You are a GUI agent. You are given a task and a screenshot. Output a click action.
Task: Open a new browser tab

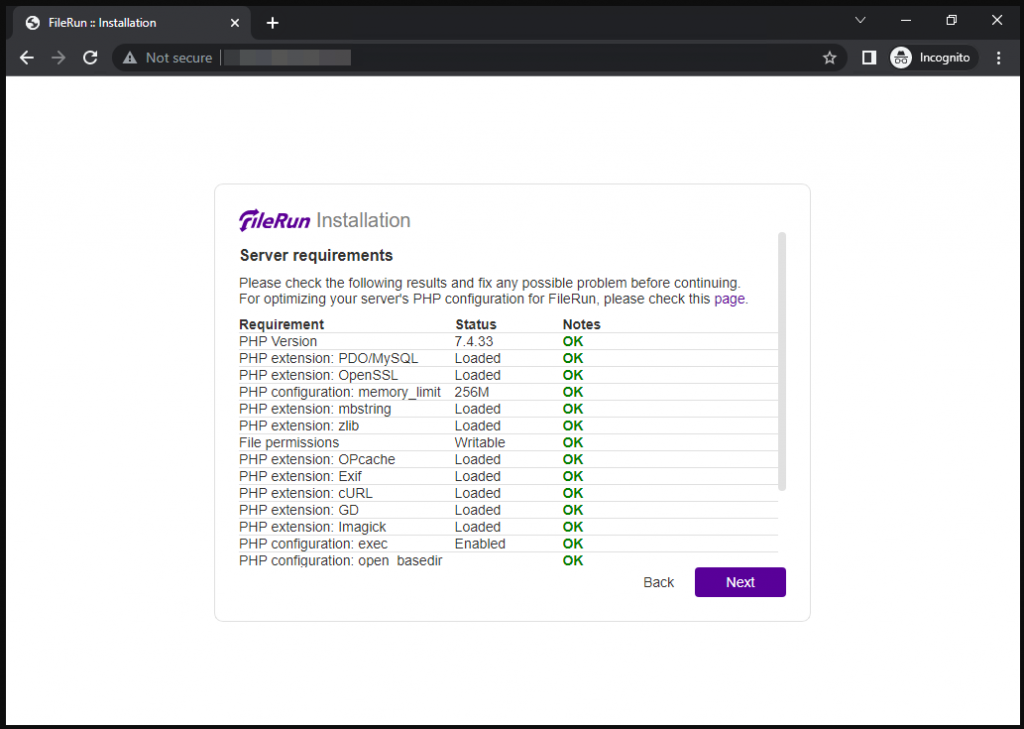[272, 23]
